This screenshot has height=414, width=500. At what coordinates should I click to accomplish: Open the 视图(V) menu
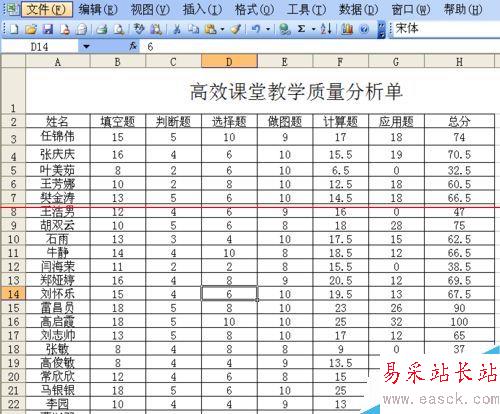coord(150,9)
